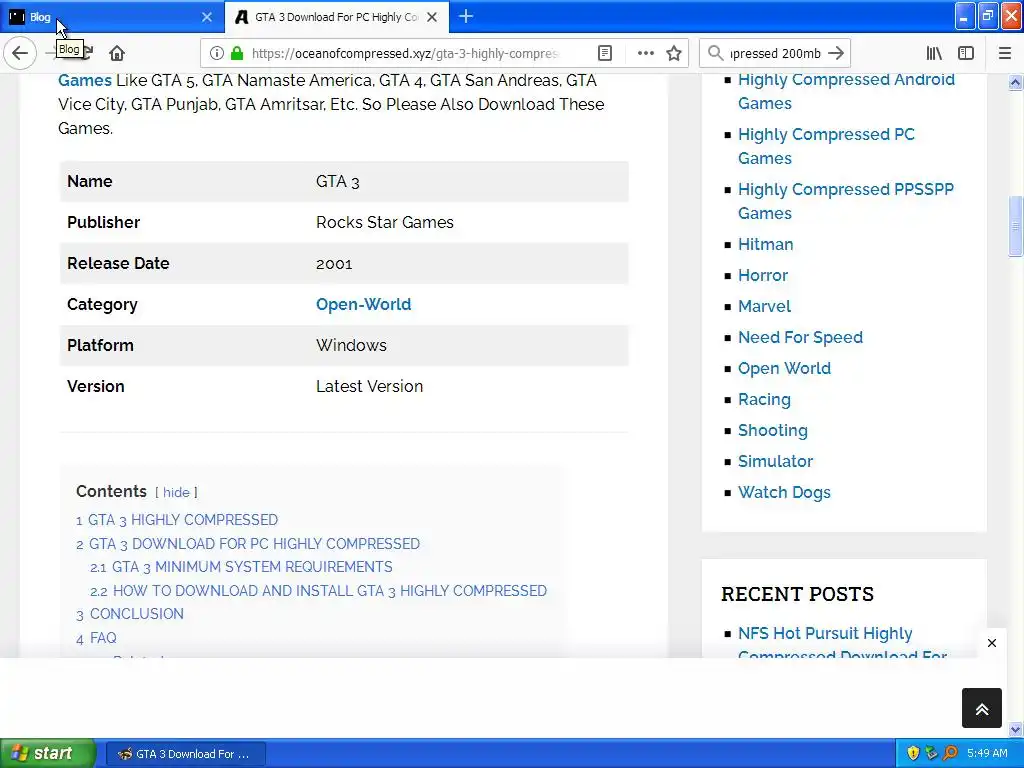
Task: Focus the URL address bar
Action: 405,53
